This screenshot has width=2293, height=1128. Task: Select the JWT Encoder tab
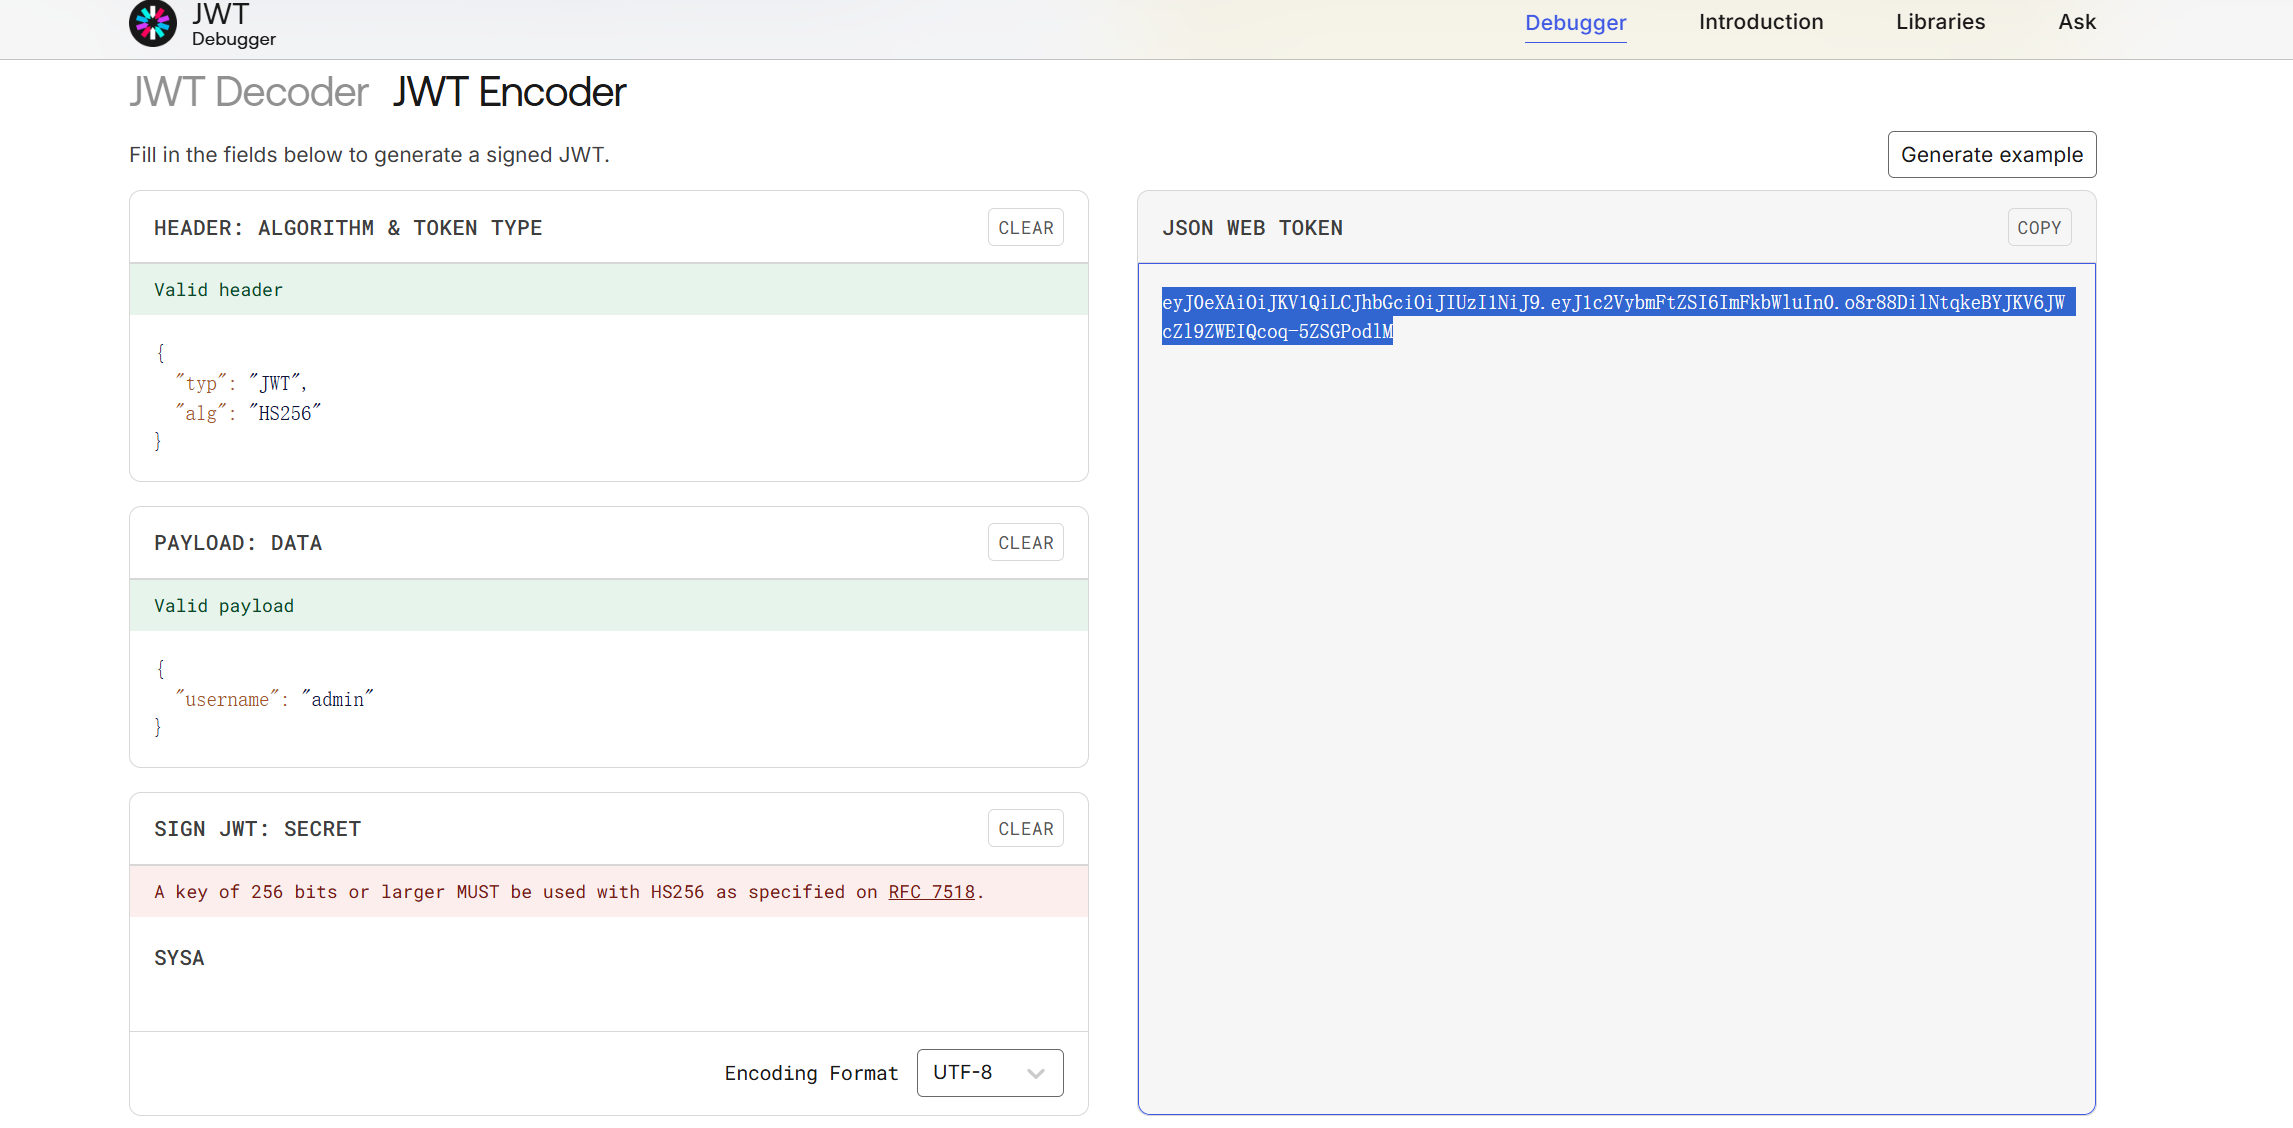click(x=508, y=92)
